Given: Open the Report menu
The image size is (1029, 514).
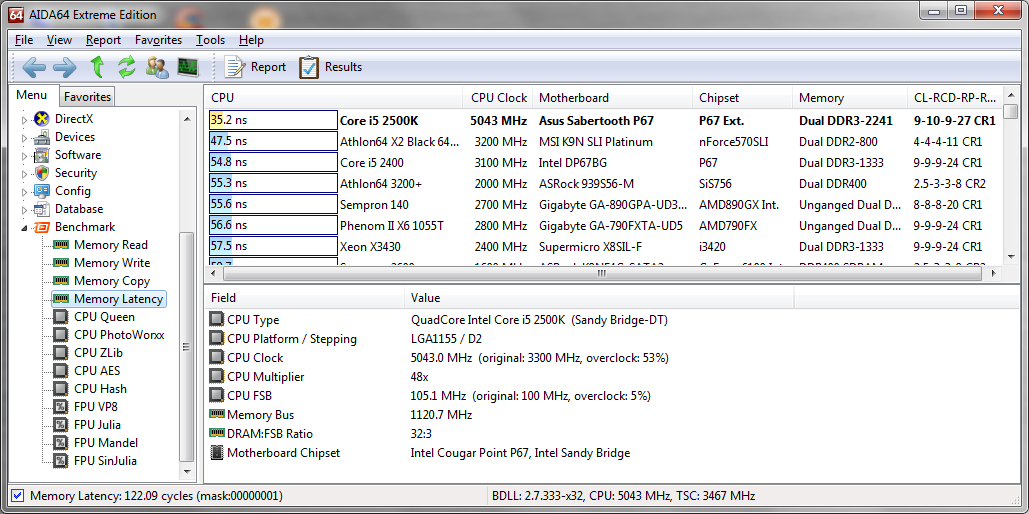Looking at the screenshot, I should [x=103, y=40].
